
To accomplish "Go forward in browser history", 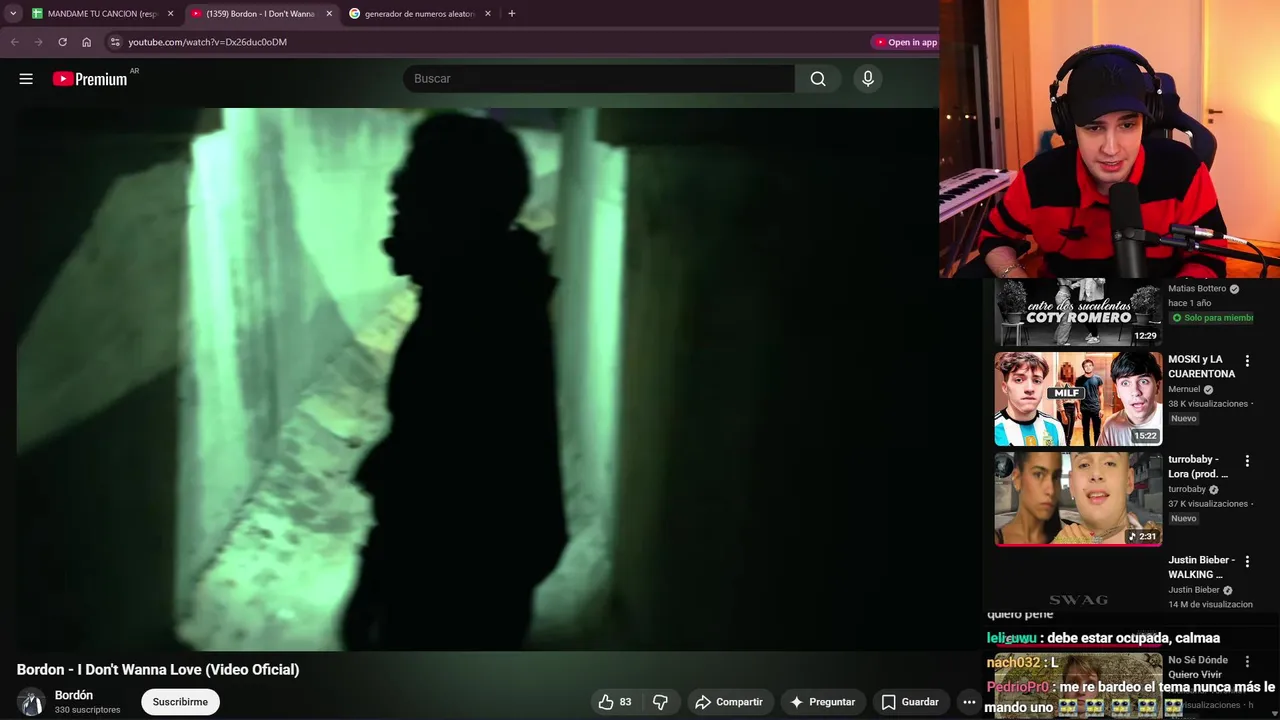I will 38,42.
